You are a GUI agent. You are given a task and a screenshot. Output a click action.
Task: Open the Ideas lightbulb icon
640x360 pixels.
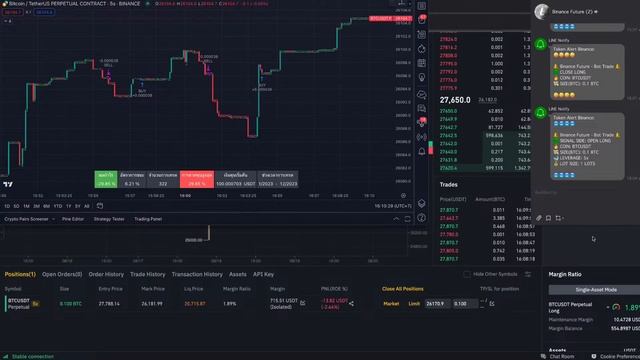422,77
